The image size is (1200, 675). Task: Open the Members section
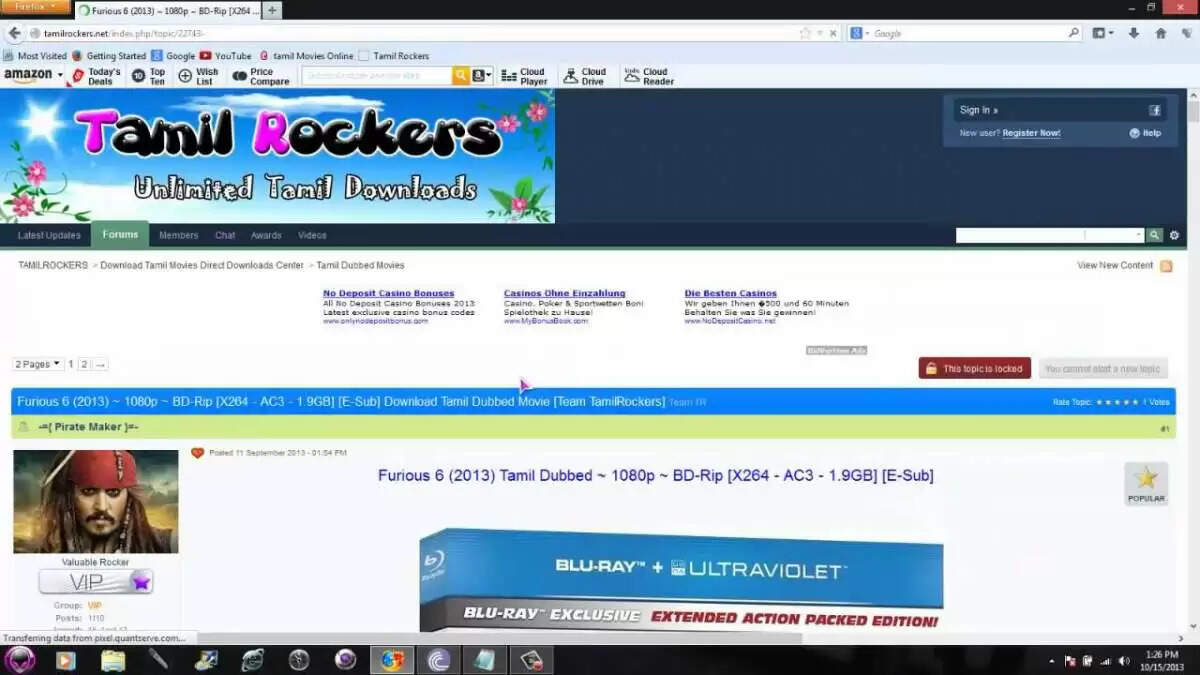[178, 234]
